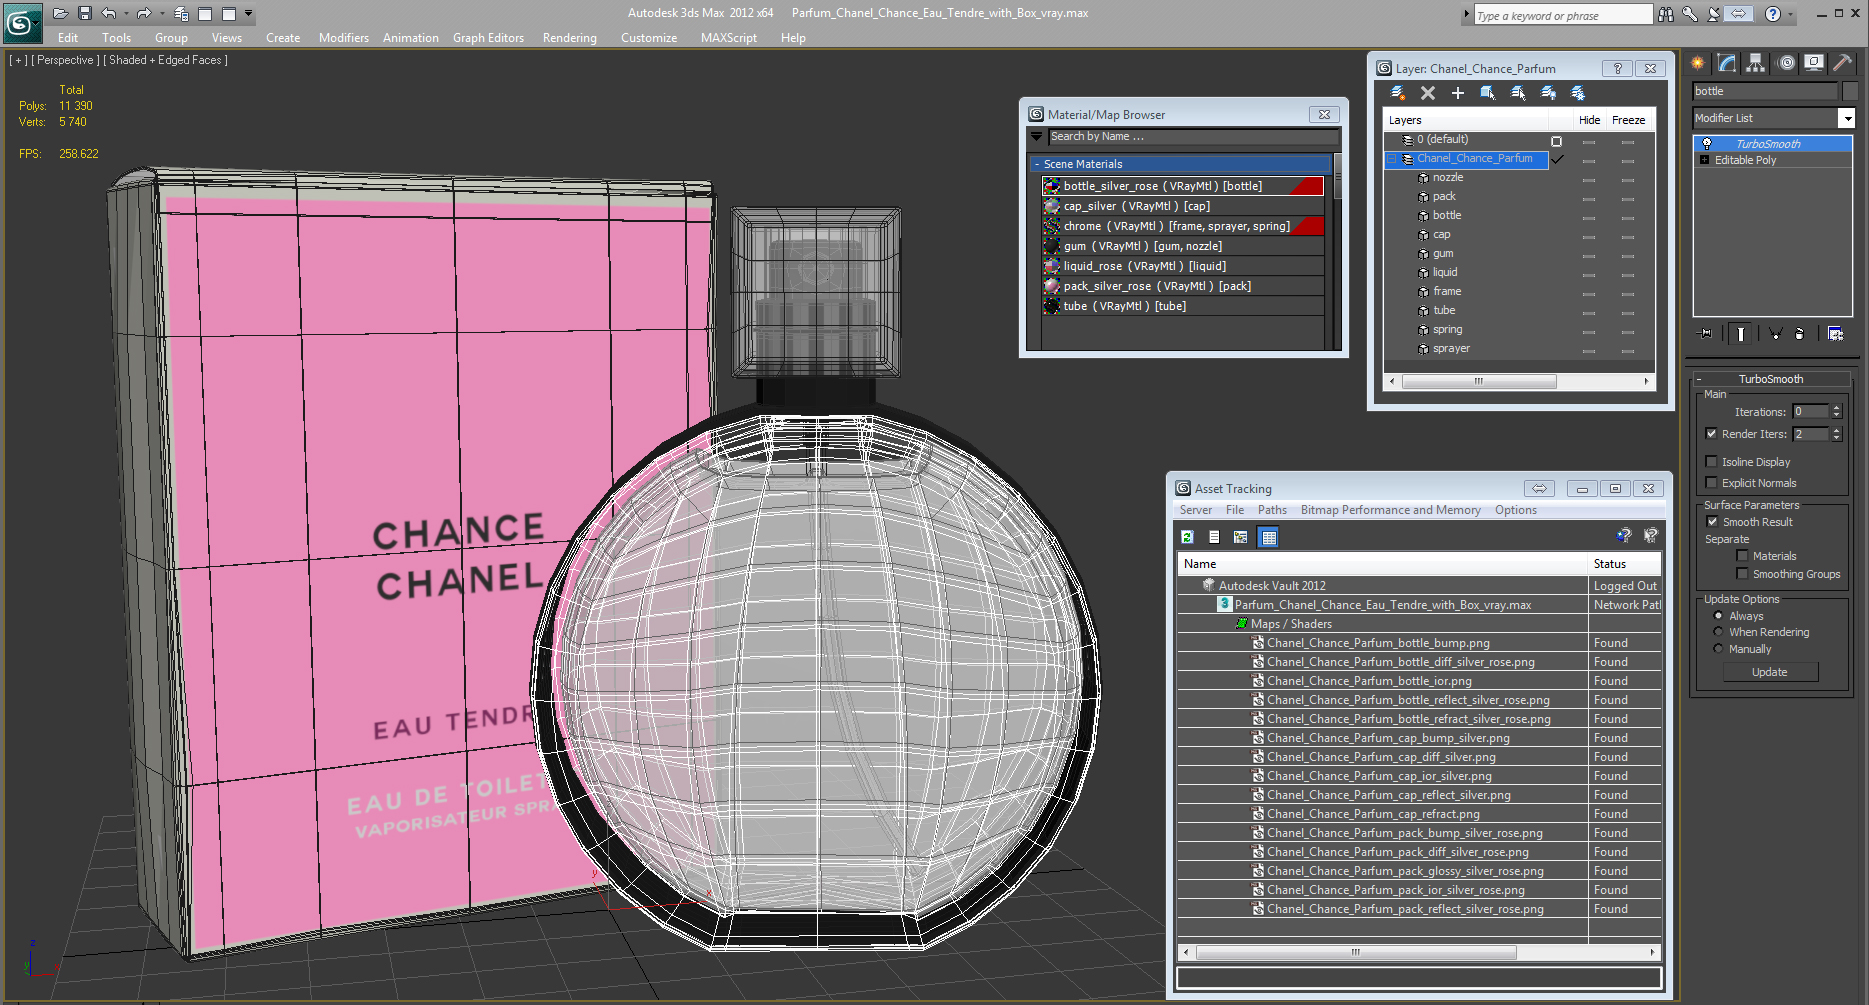Click Select Highlighted Objects icon in Layer dialog
The width and height of the screenshot is (1869, 1005).
coord(1488,93)
